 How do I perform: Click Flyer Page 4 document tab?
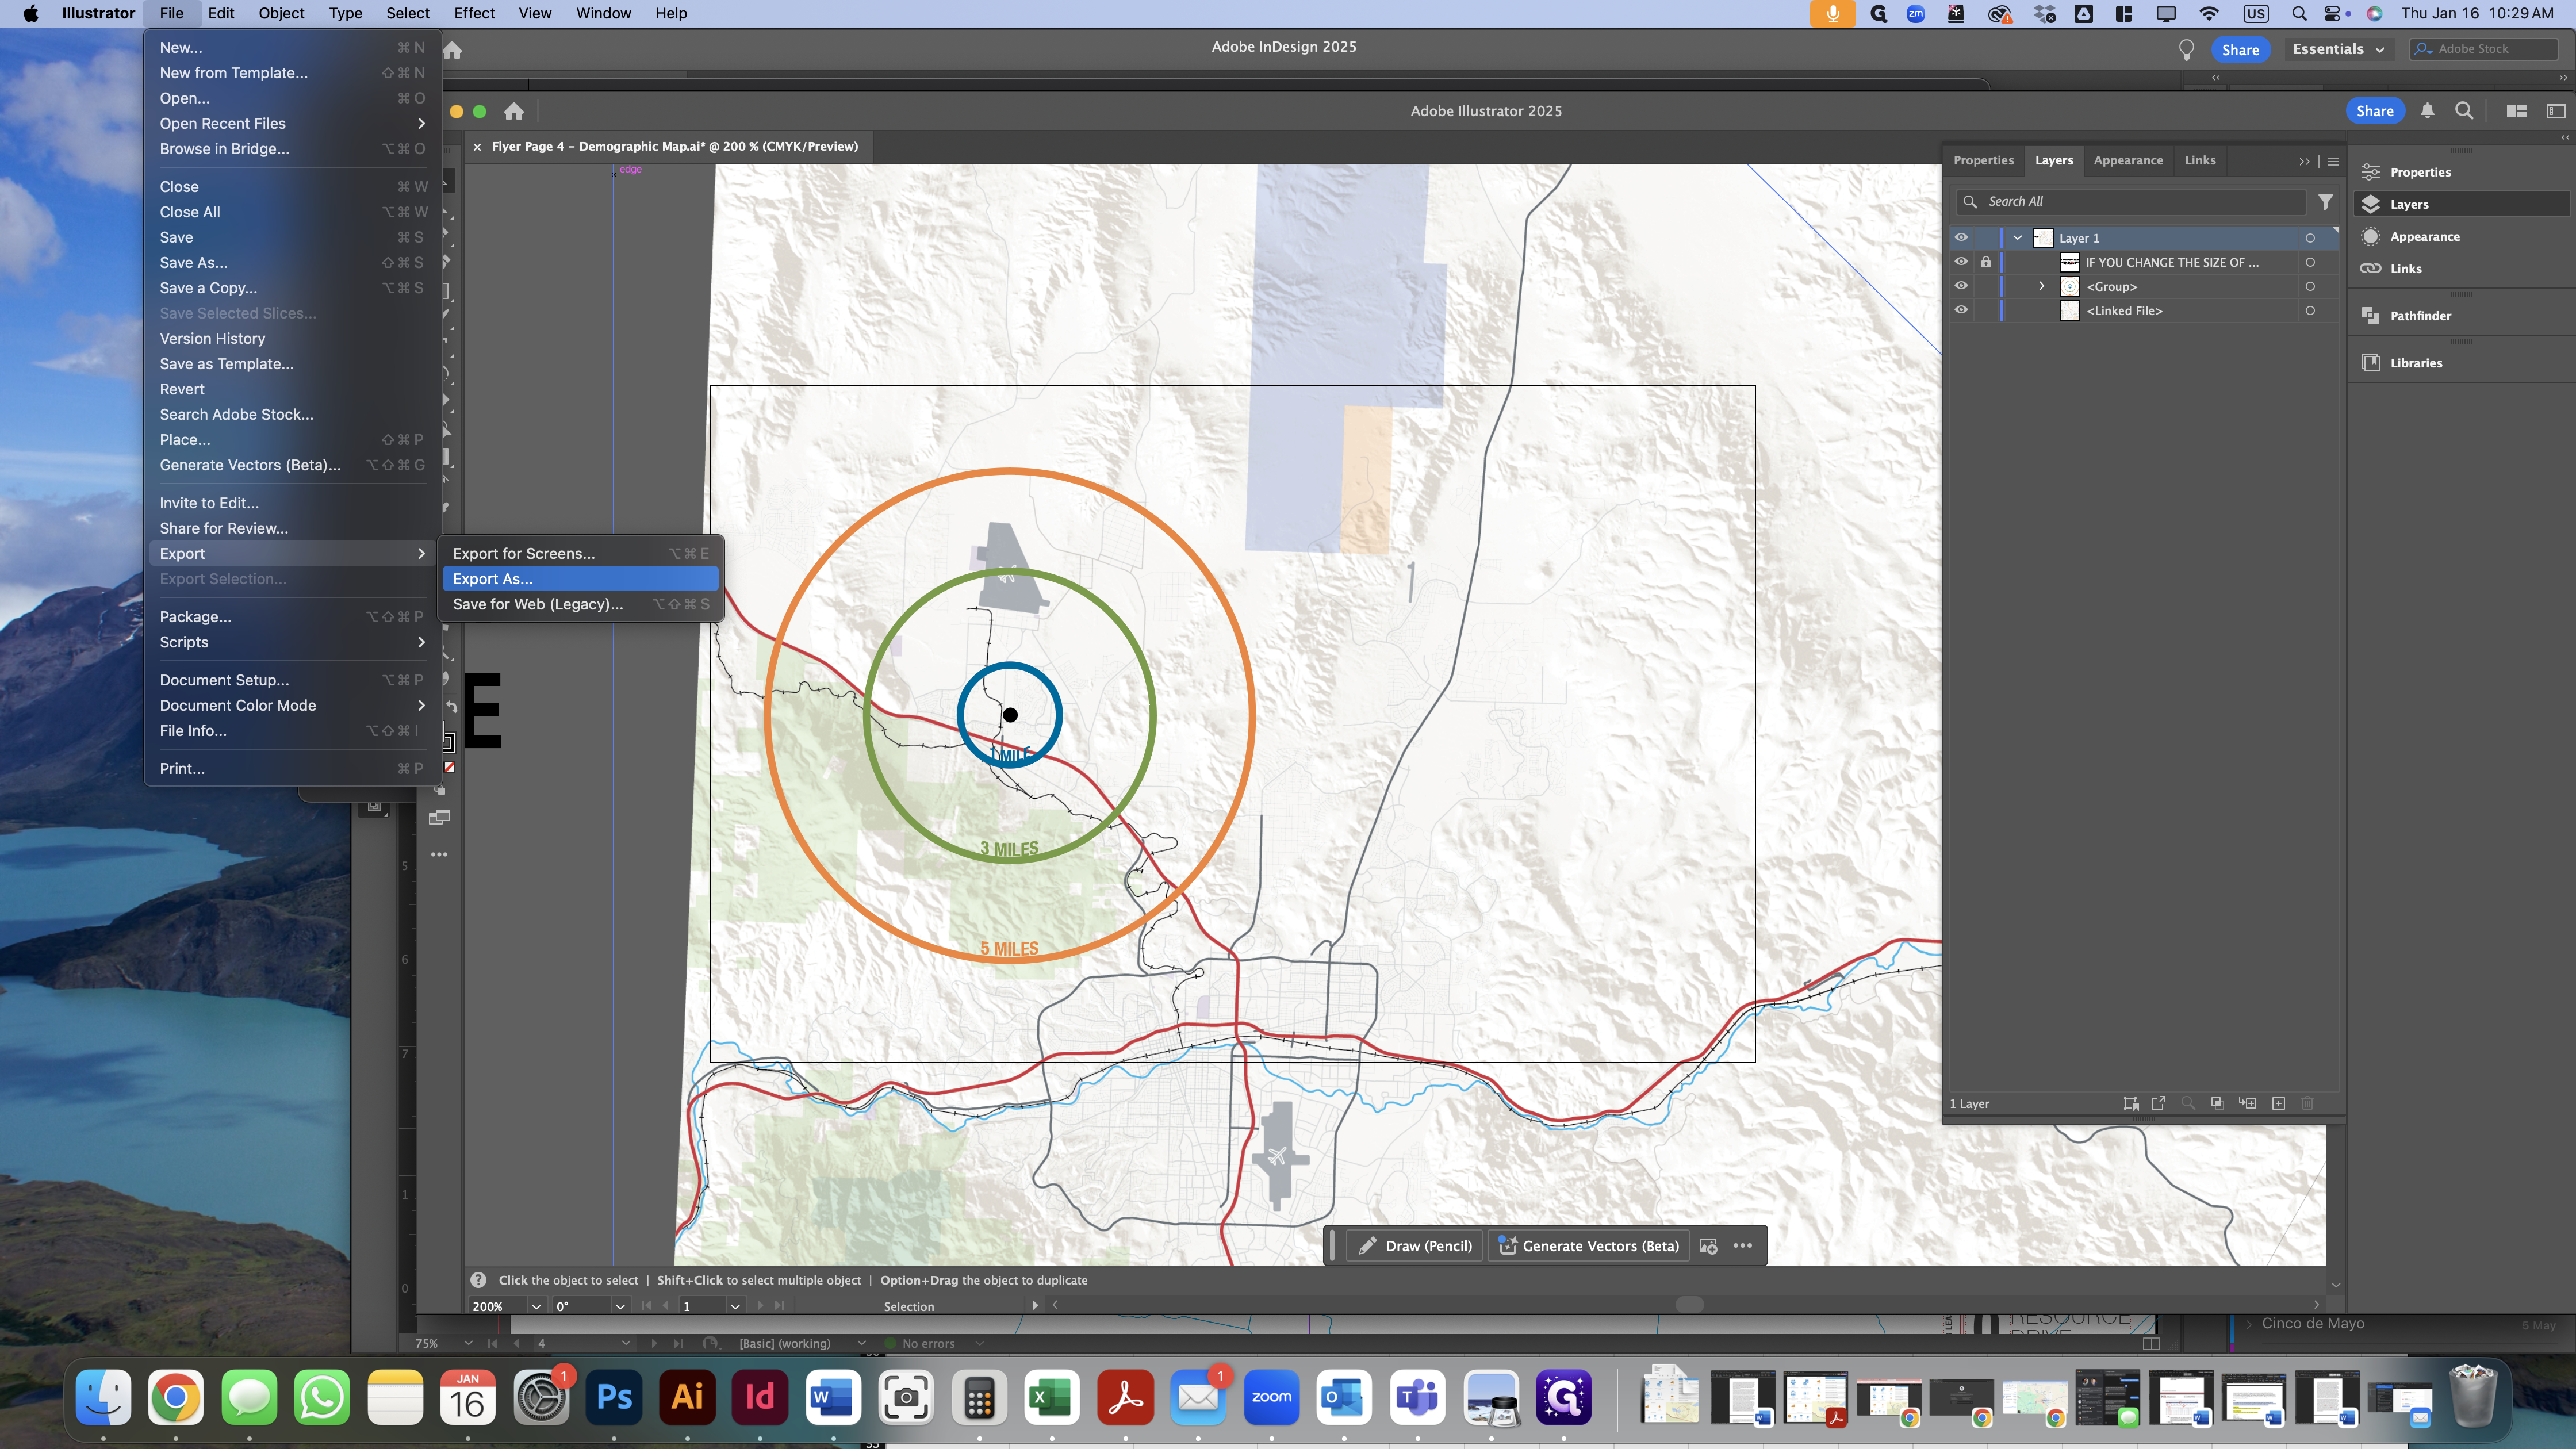674,146
